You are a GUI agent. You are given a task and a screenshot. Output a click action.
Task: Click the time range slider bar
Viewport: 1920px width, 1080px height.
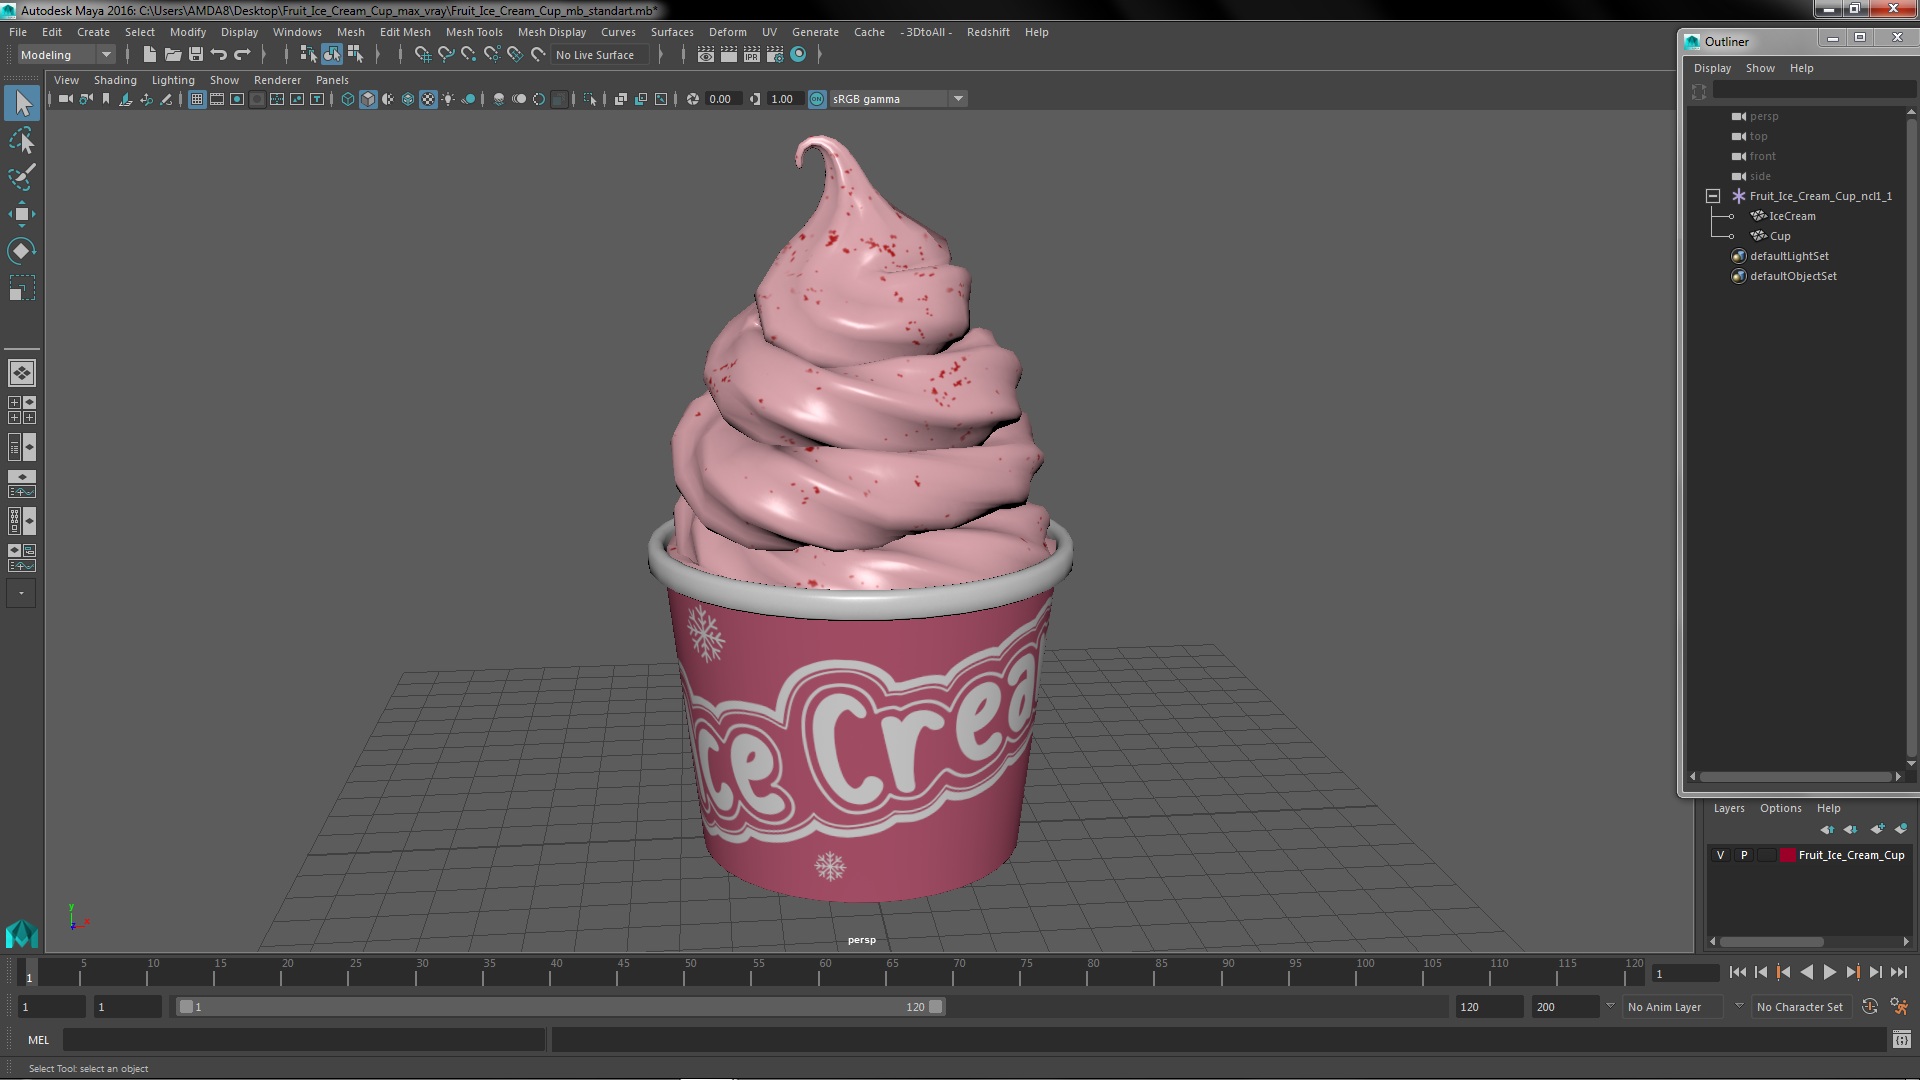pyautogui.click(x=560, y=1007)
